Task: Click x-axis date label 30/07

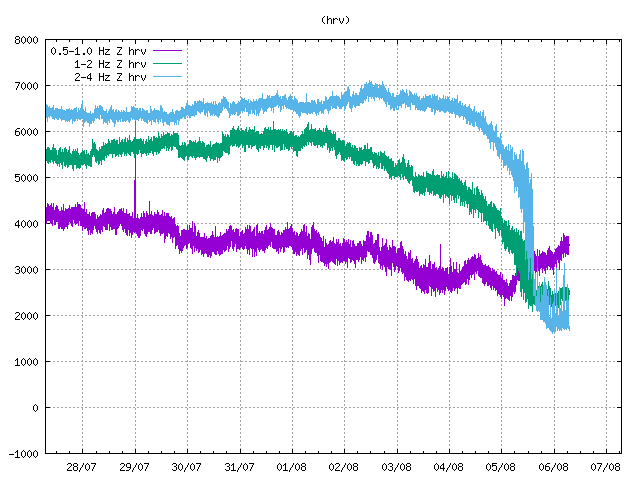Action: 186,467
